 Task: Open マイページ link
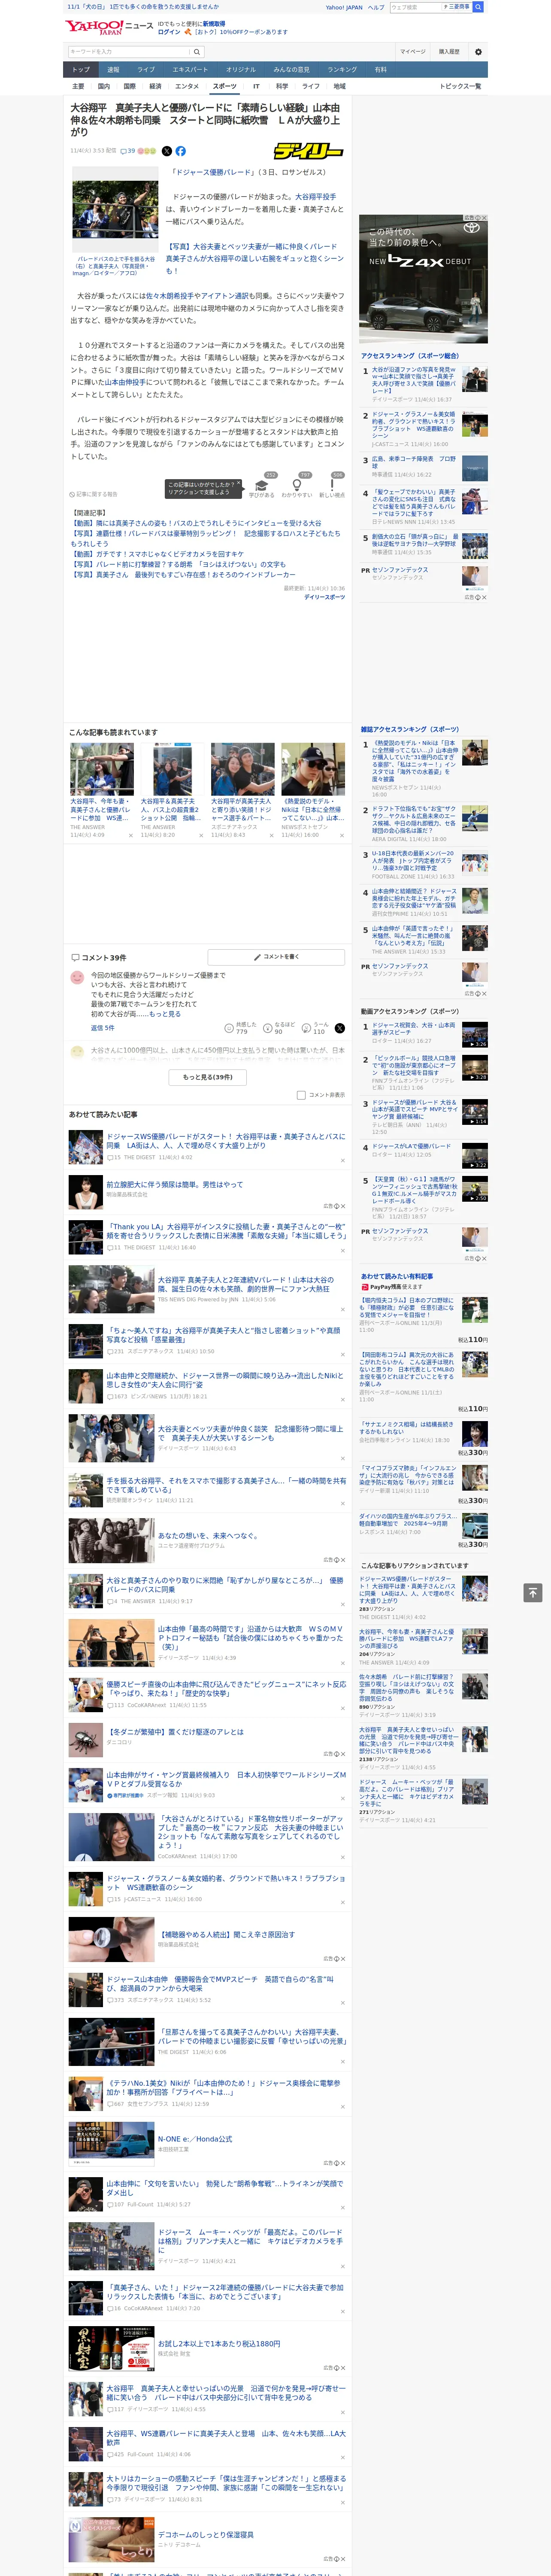coord(412,52)
